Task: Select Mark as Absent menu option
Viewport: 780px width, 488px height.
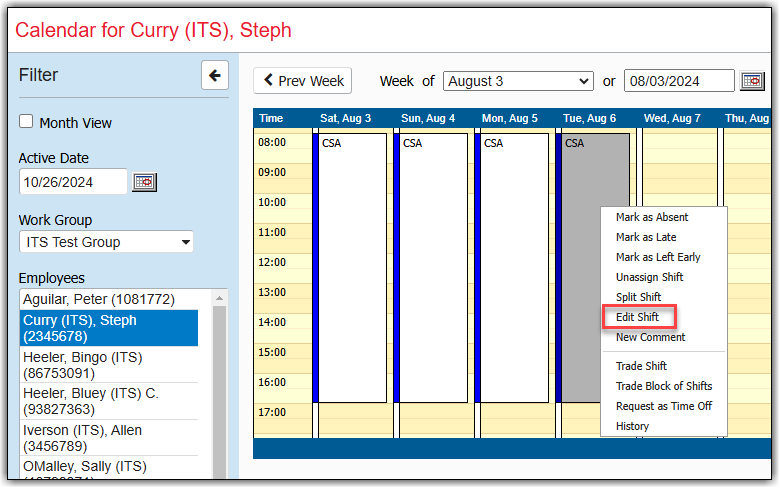Action: 652,217
